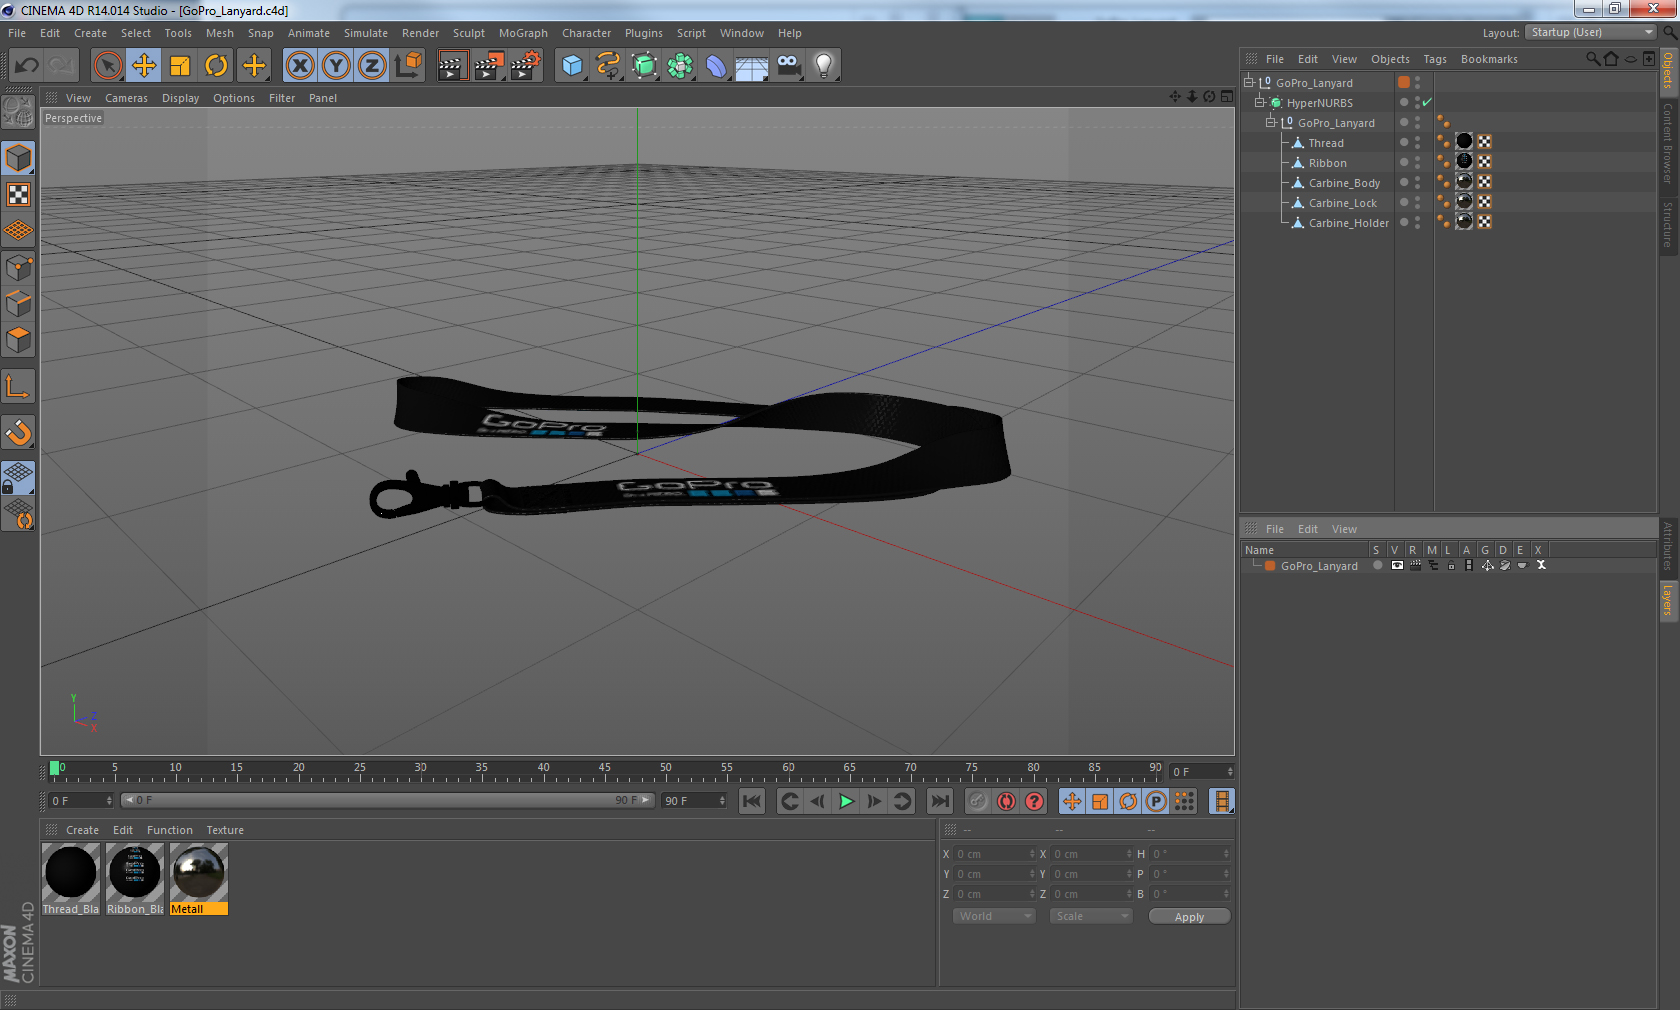Image resolution: width=1680 pixels, height=1010 pixels.
Task: Click the Undo arrow icon
Action: click(27, 66)
